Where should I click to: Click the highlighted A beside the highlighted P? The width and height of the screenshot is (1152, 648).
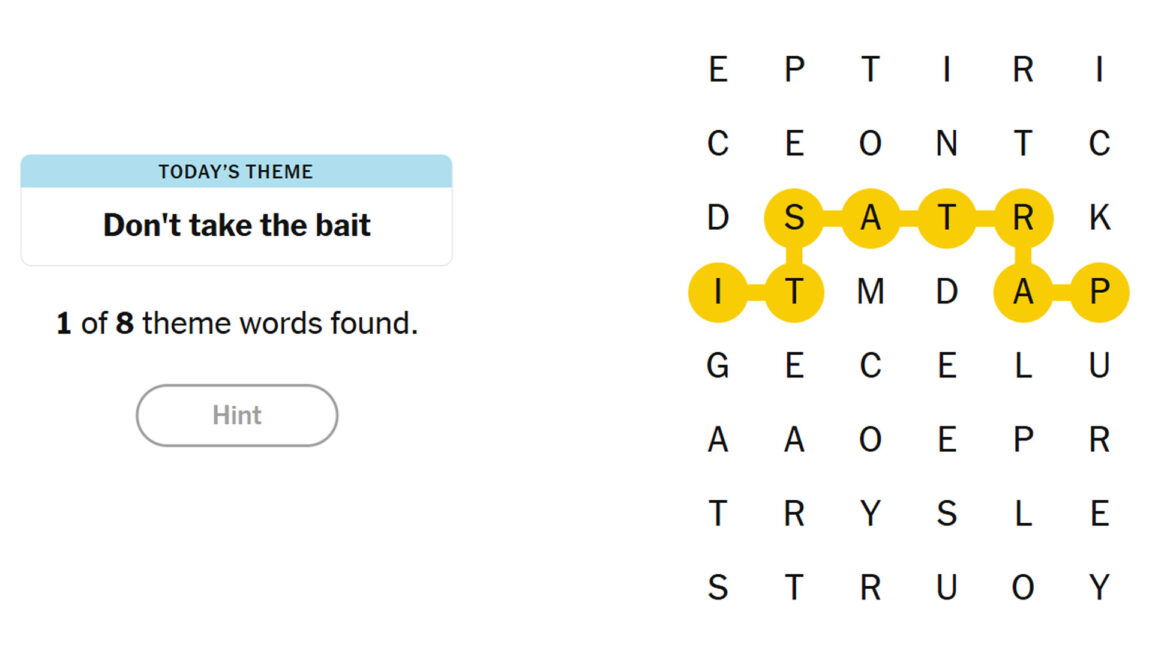click(1022, 292)
